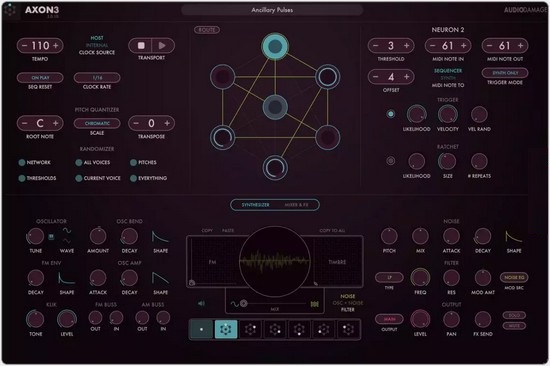Click the transport Stop square icon
550x366 pixels.
click(x=141, y=46)
